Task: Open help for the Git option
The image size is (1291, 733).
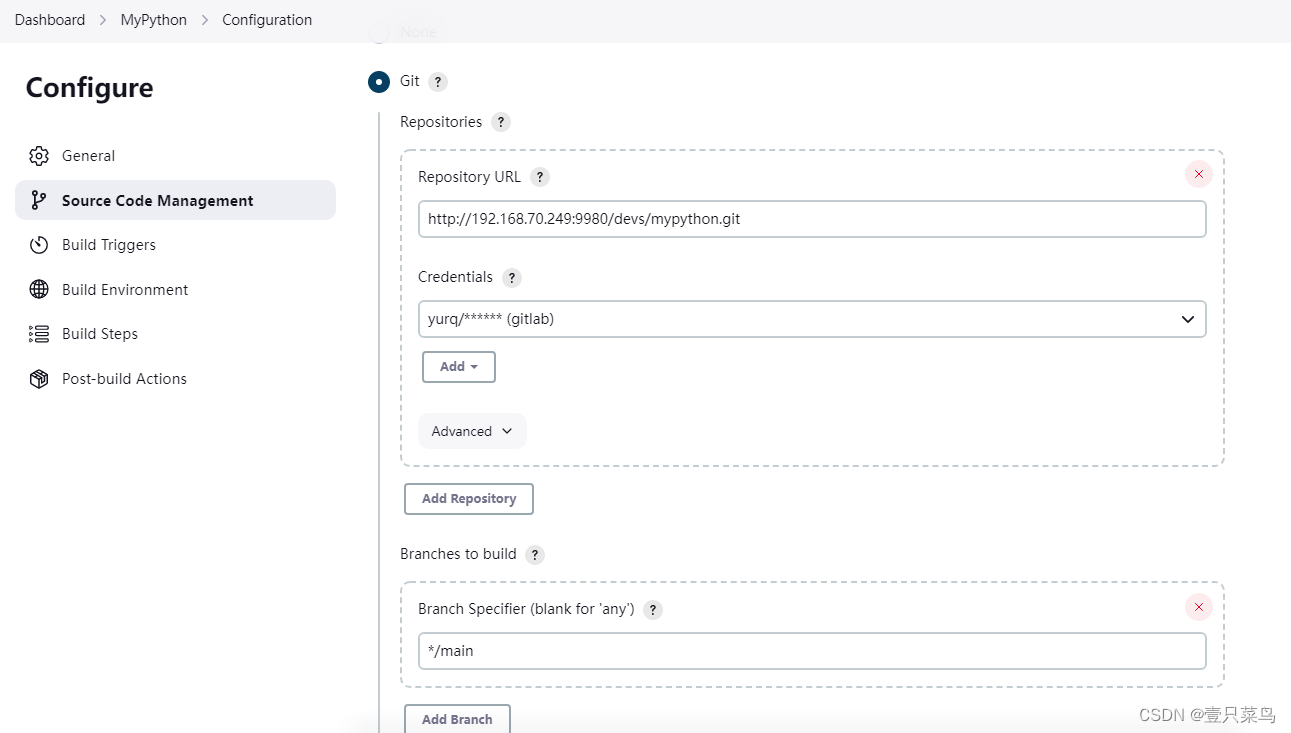Action: (438, 82)
